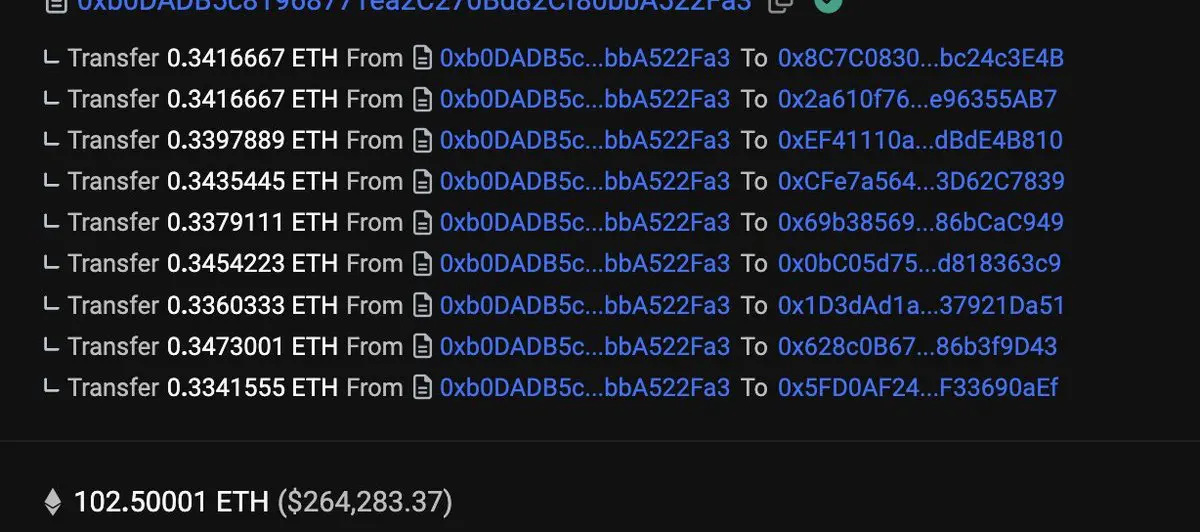
Task: Click contract file icon on 0.3397889 ETH transfer
Action: tap(422, 140)
